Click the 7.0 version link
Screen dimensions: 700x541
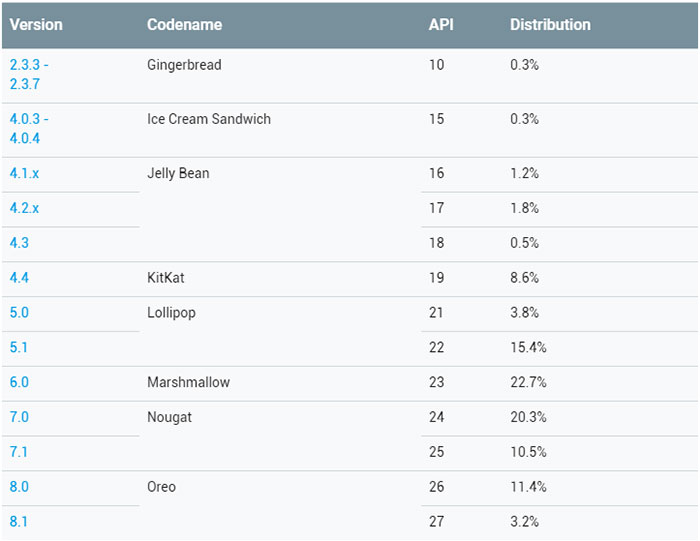coord(19,417)
